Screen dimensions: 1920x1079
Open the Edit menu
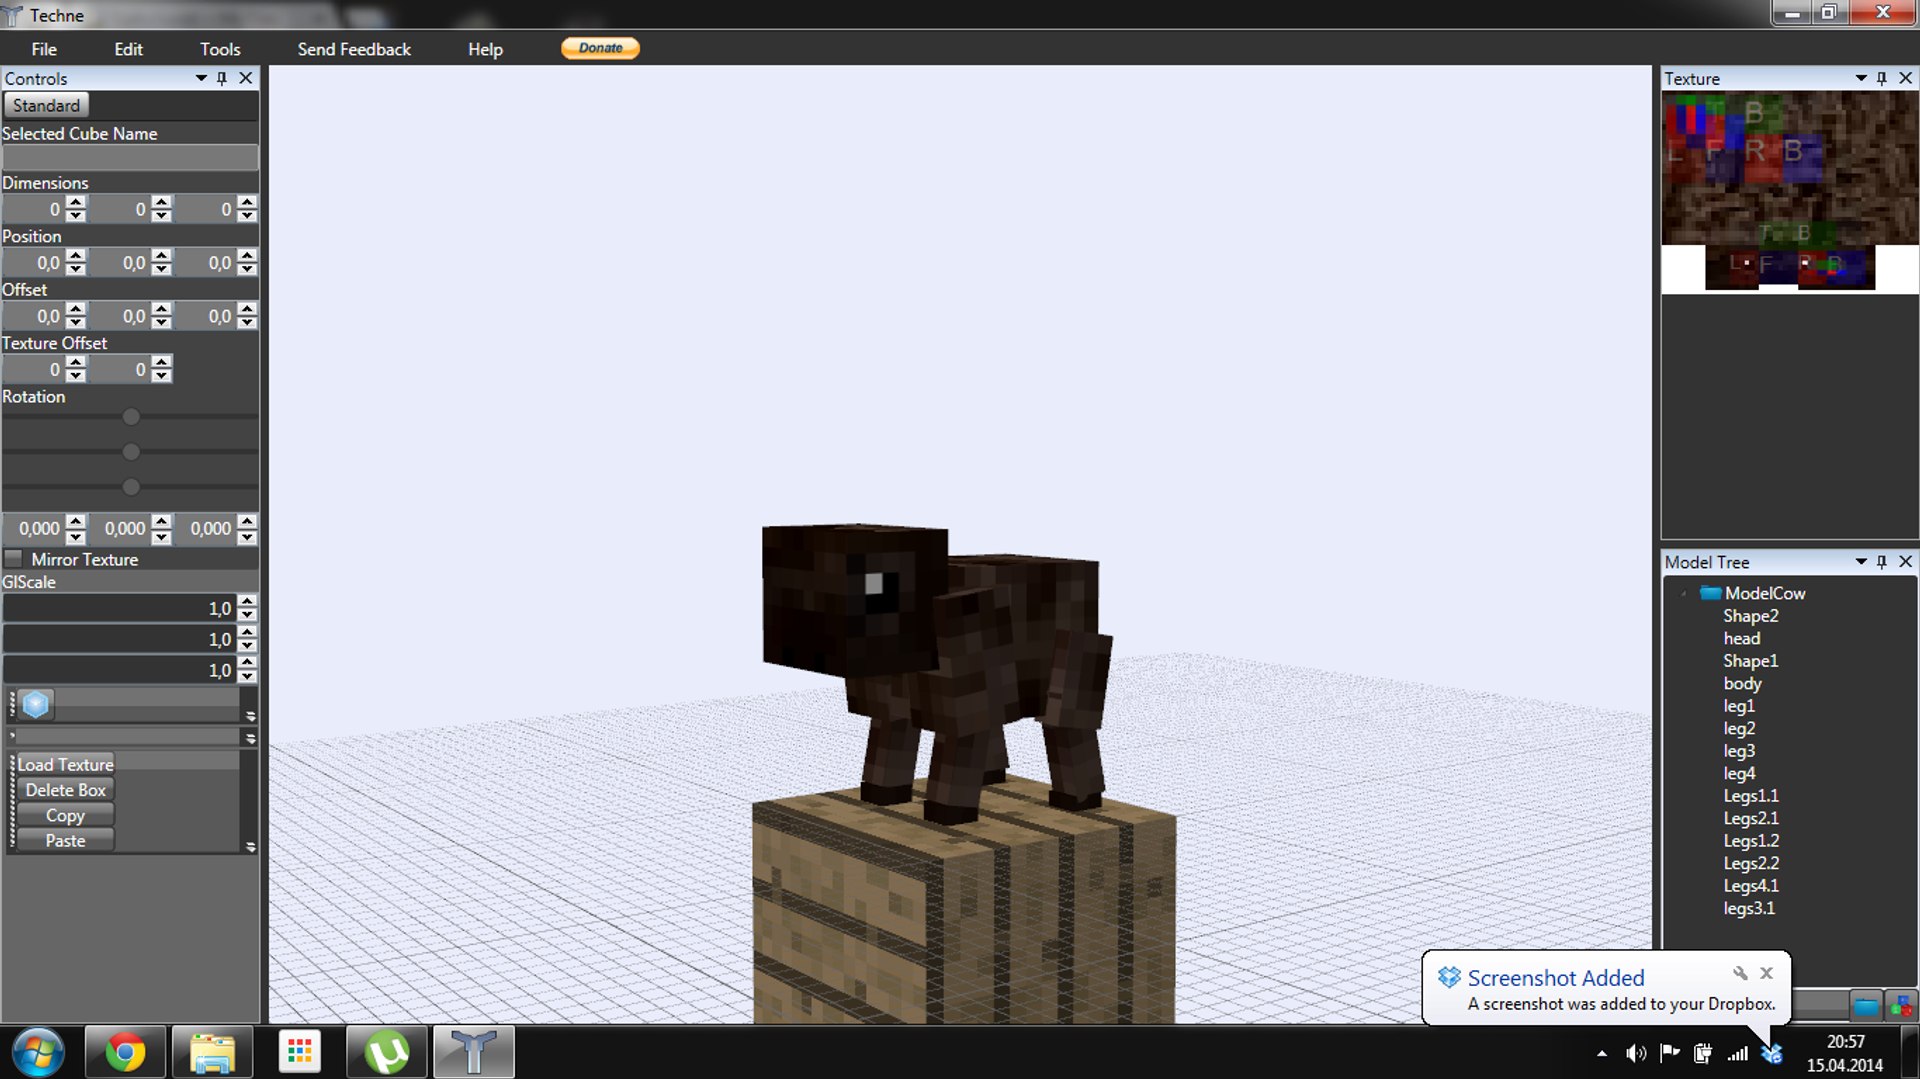[128, 49]
